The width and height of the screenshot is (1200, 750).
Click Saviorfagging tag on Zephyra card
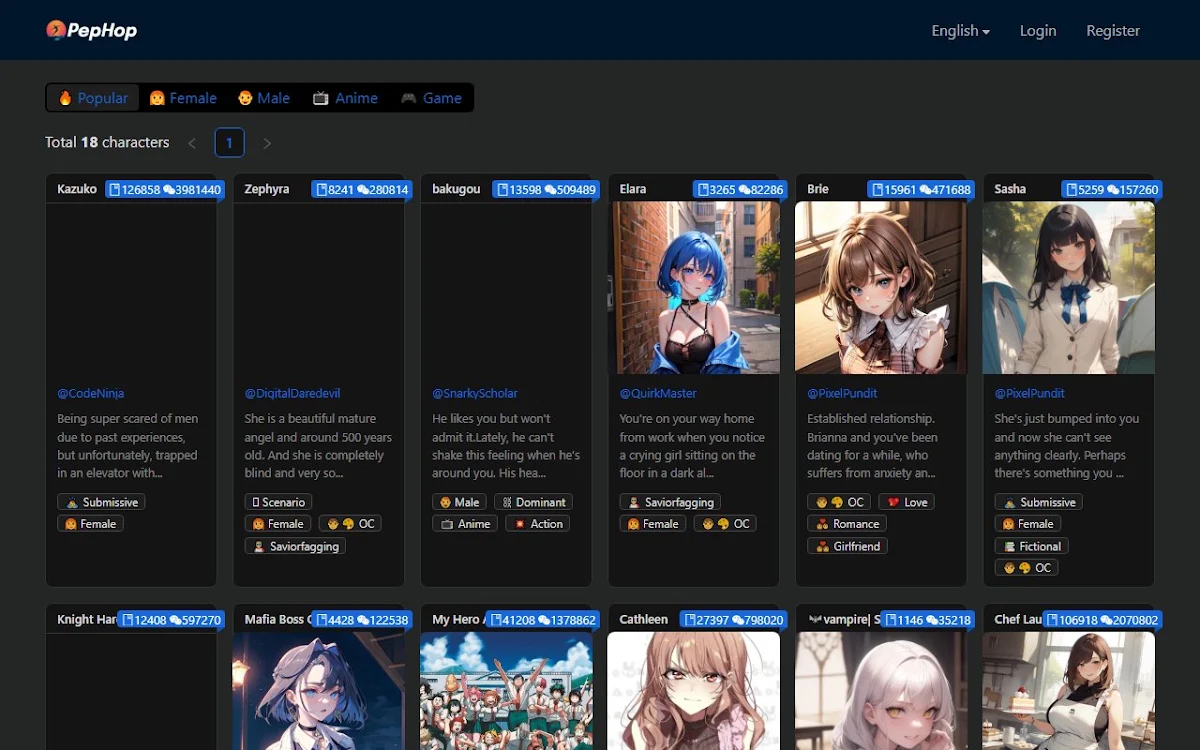point(295,546)
